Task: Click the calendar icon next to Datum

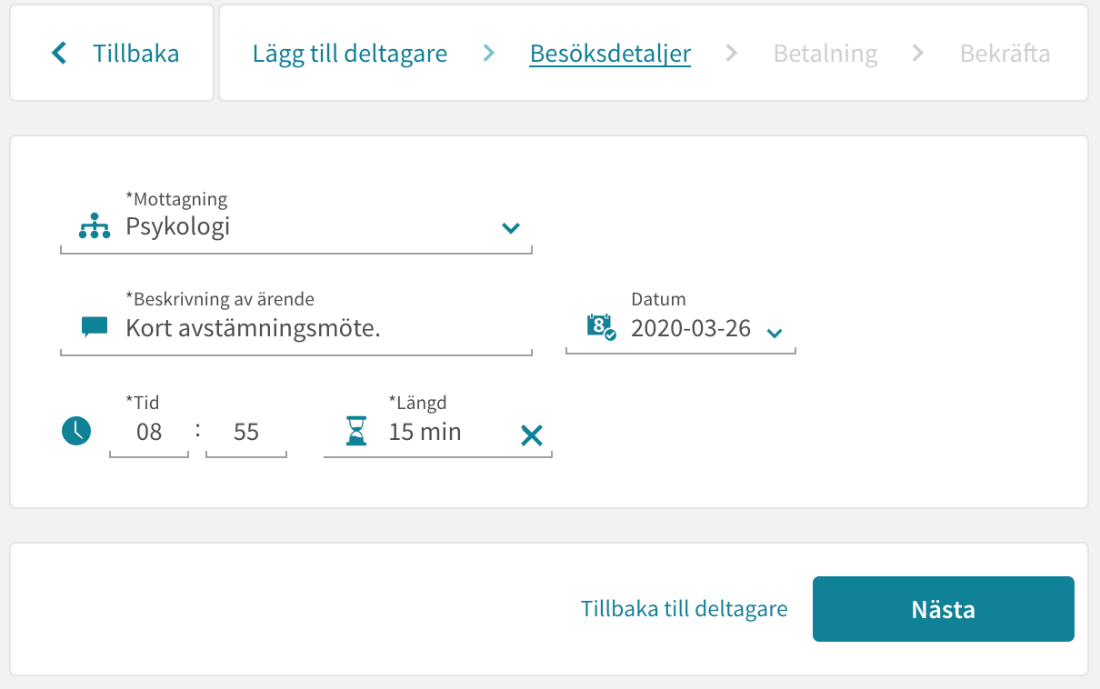Action: click(x=601, y=327)
